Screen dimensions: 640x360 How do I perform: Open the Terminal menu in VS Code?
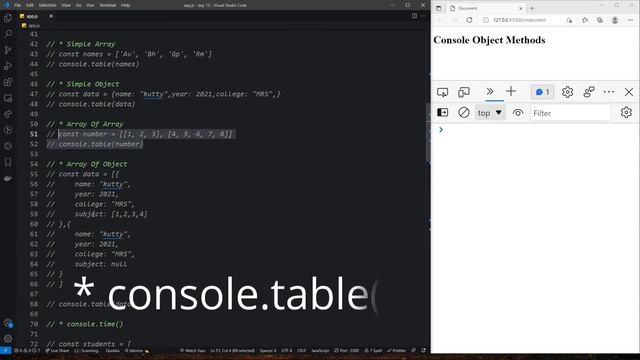[108, 5]
